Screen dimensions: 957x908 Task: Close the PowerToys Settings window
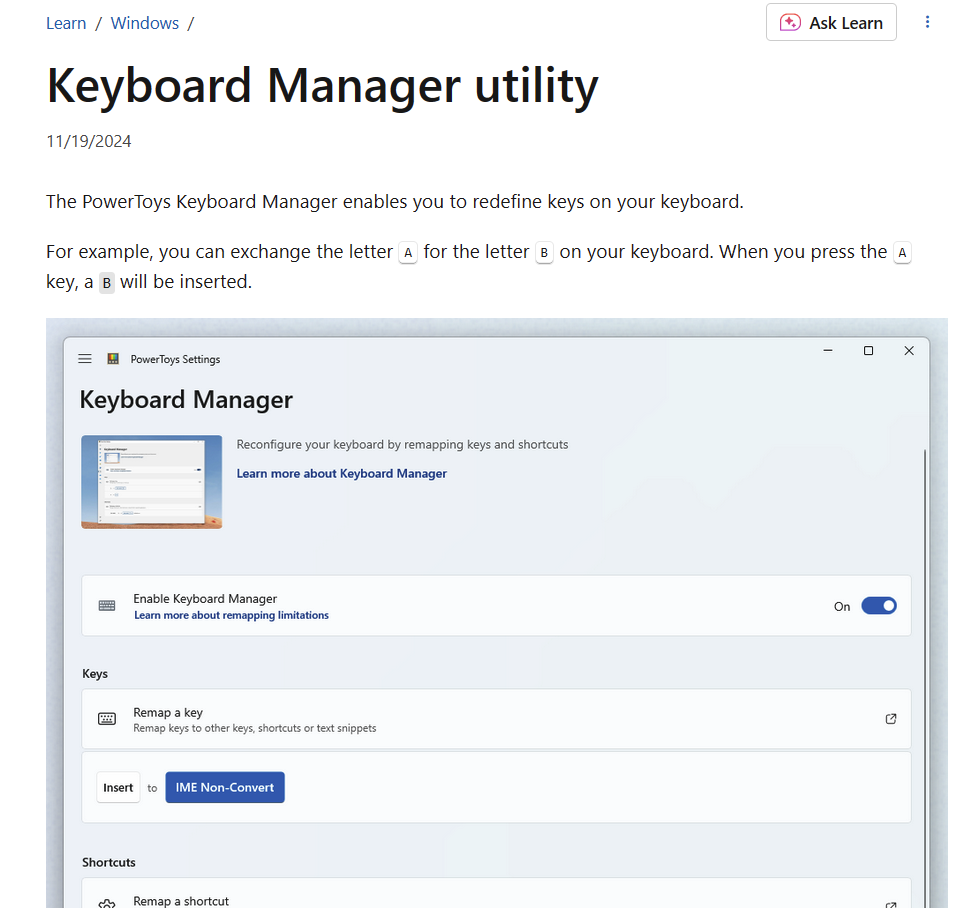pos(909,350)
